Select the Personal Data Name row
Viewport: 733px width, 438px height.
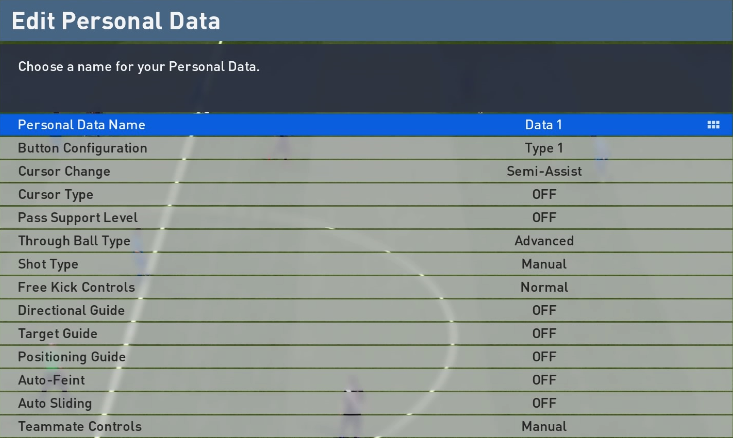point(81,125)
